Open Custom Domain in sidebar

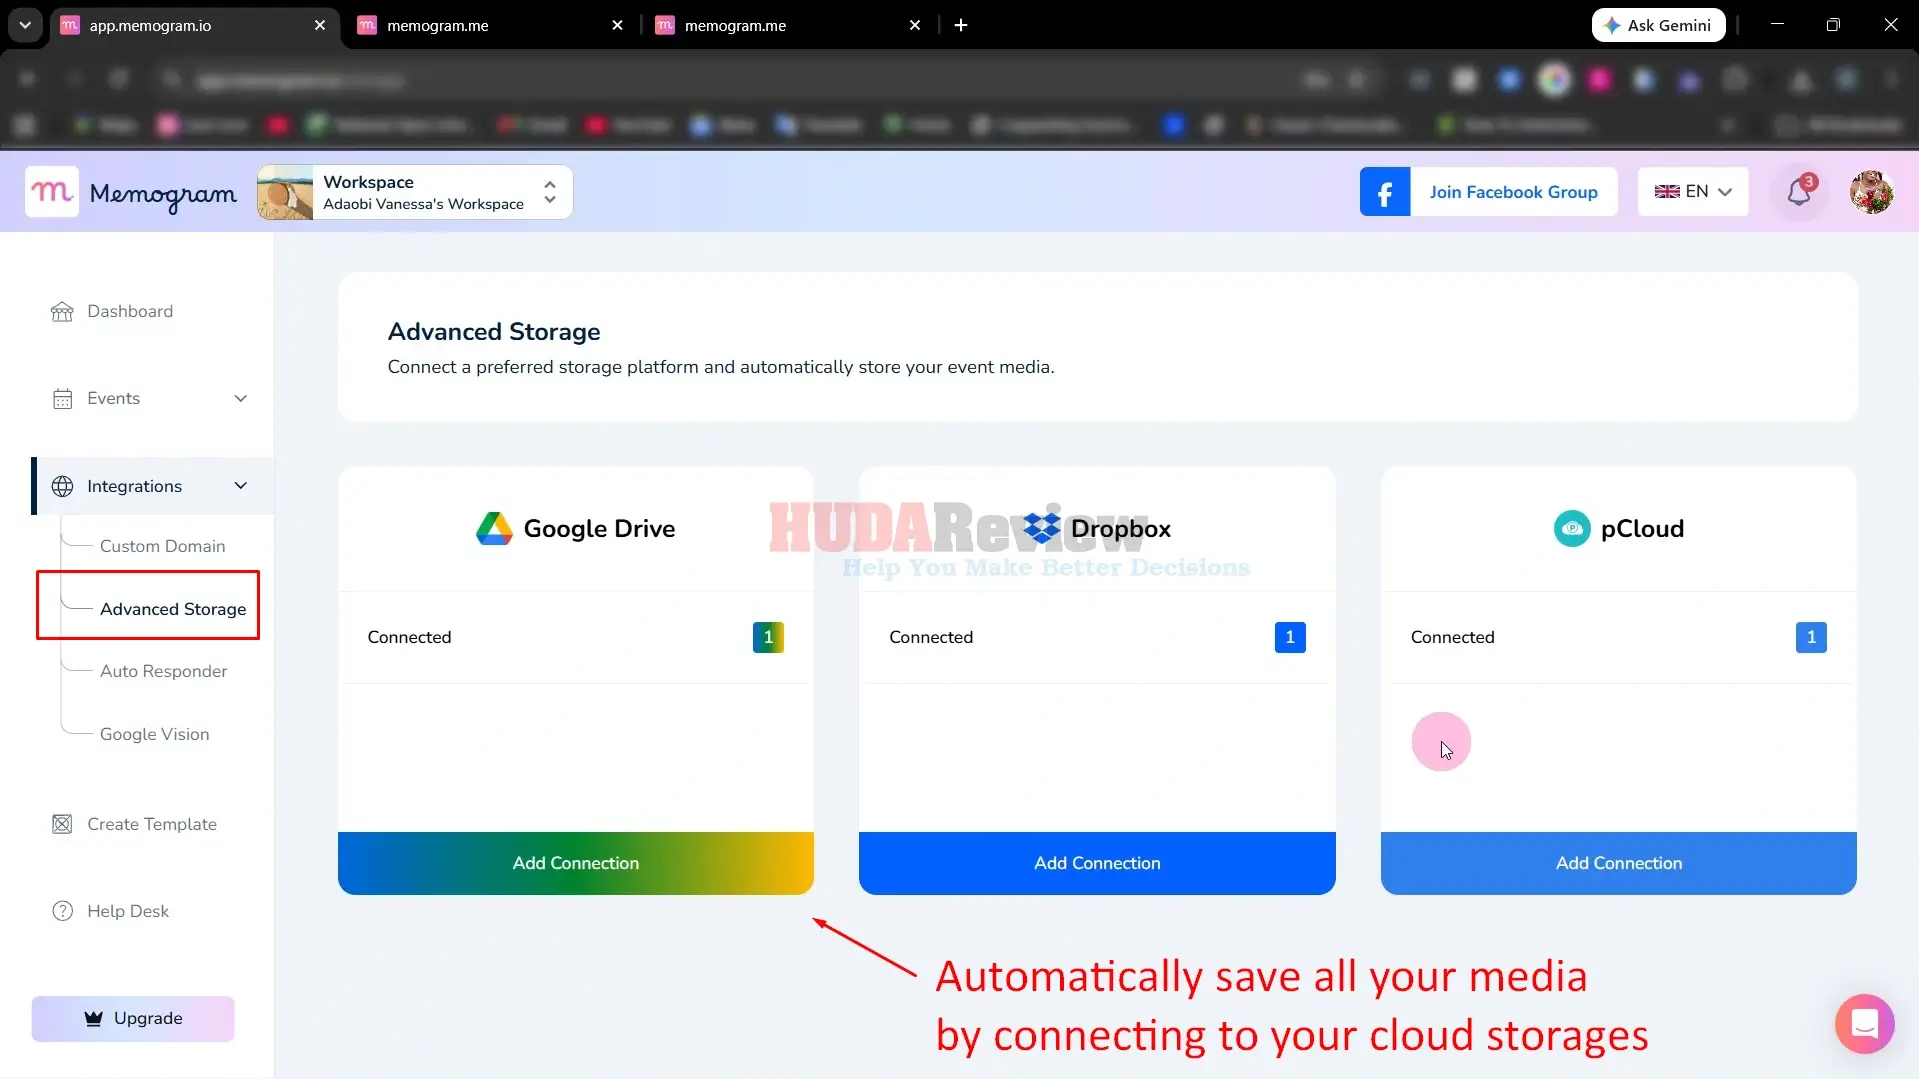point(162,546)
